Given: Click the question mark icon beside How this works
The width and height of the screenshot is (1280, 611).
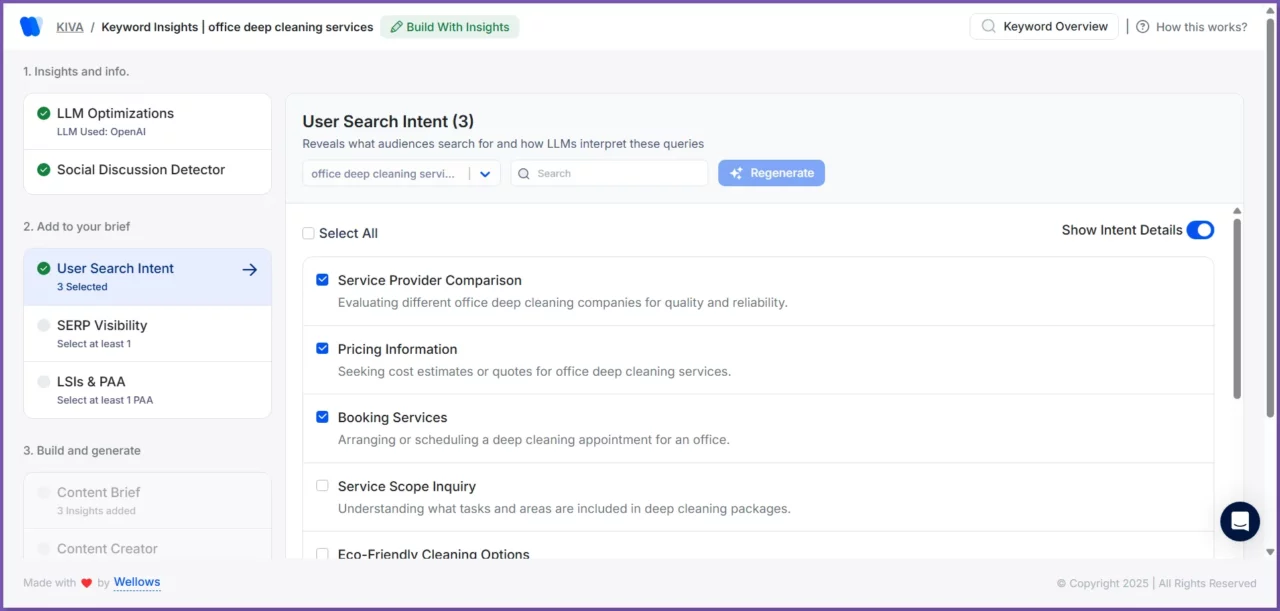Looking at the screenshot, I should 1143,26.
